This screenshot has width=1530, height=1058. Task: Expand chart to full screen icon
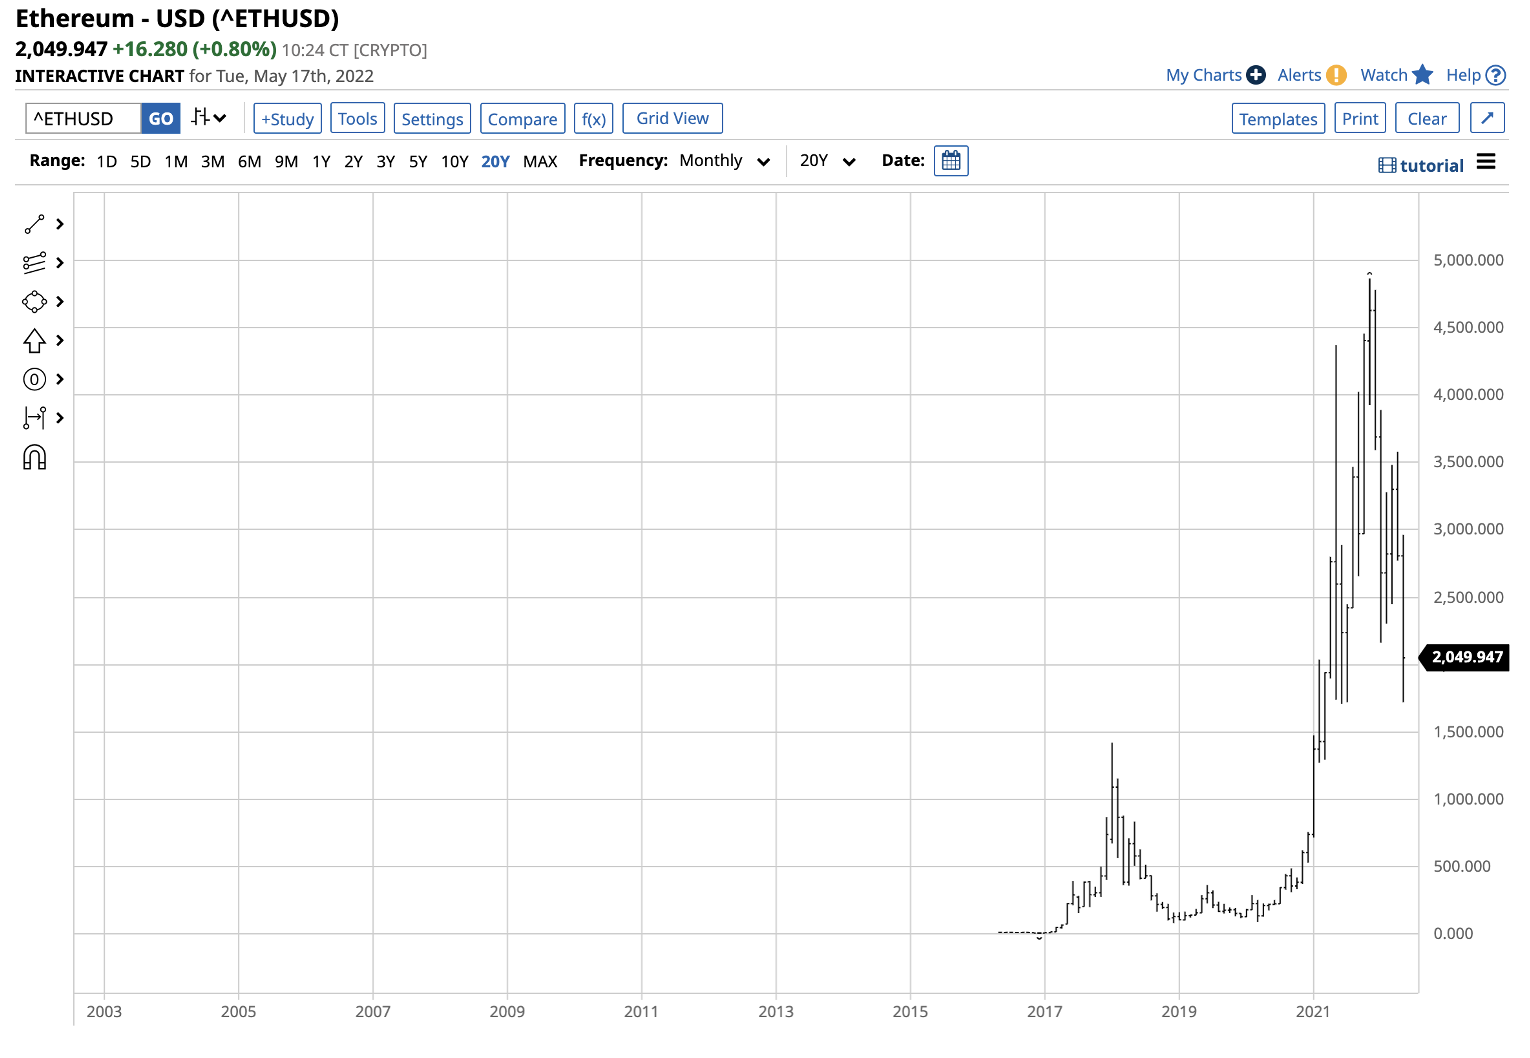click(x=1488, y=118)
